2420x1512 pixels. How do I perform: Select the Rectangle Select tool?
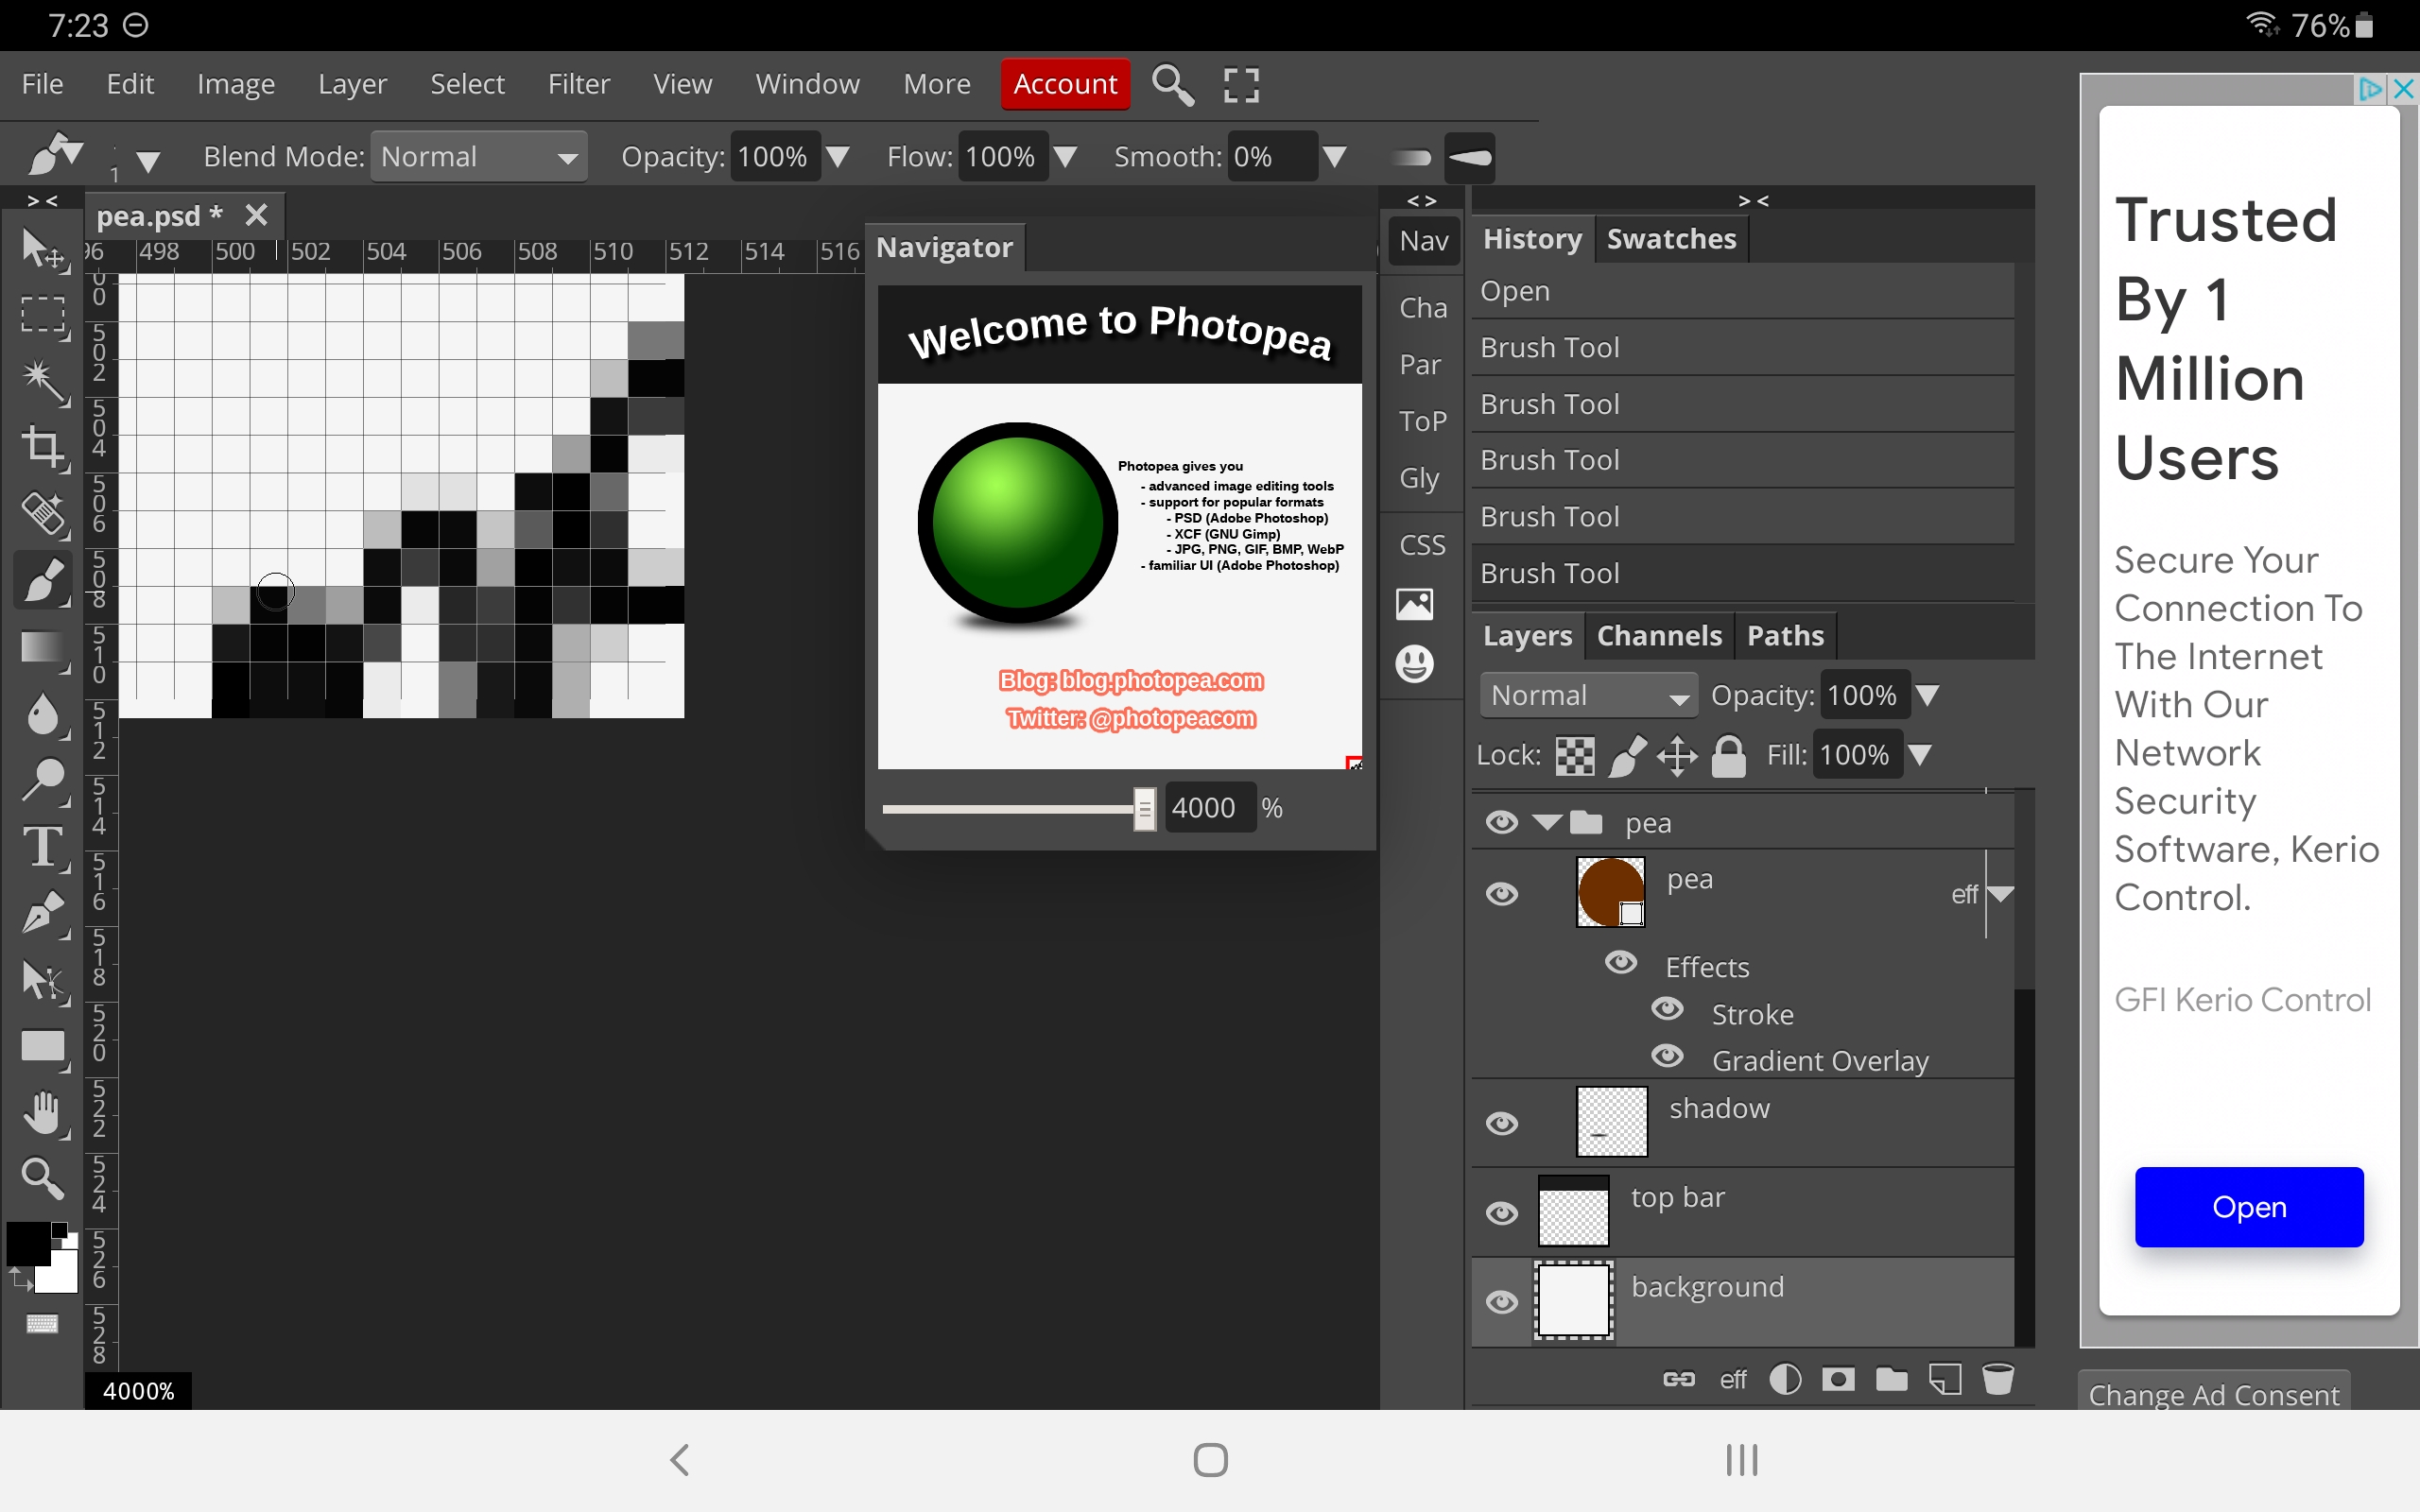point(44,314)
